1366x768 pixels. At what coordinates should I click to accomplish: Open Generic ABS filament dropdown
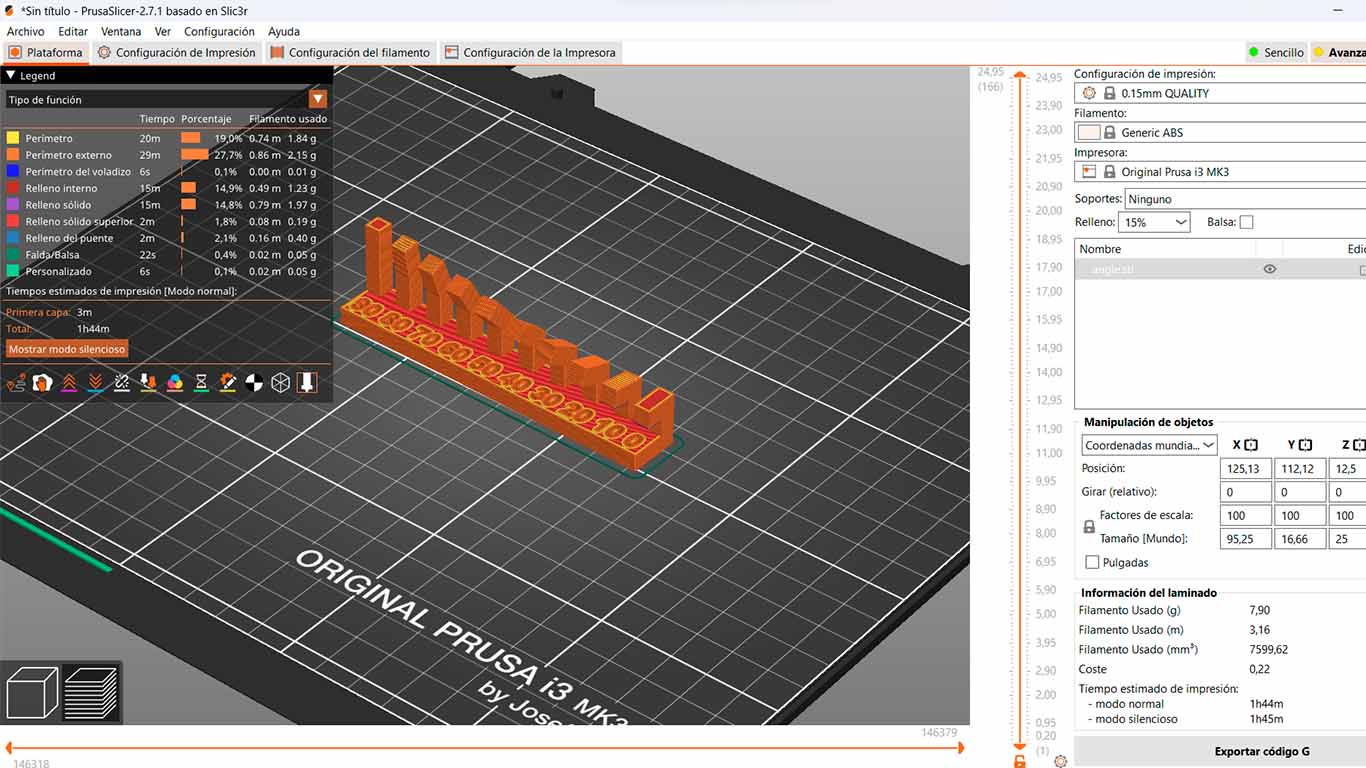coord(1220,132)
